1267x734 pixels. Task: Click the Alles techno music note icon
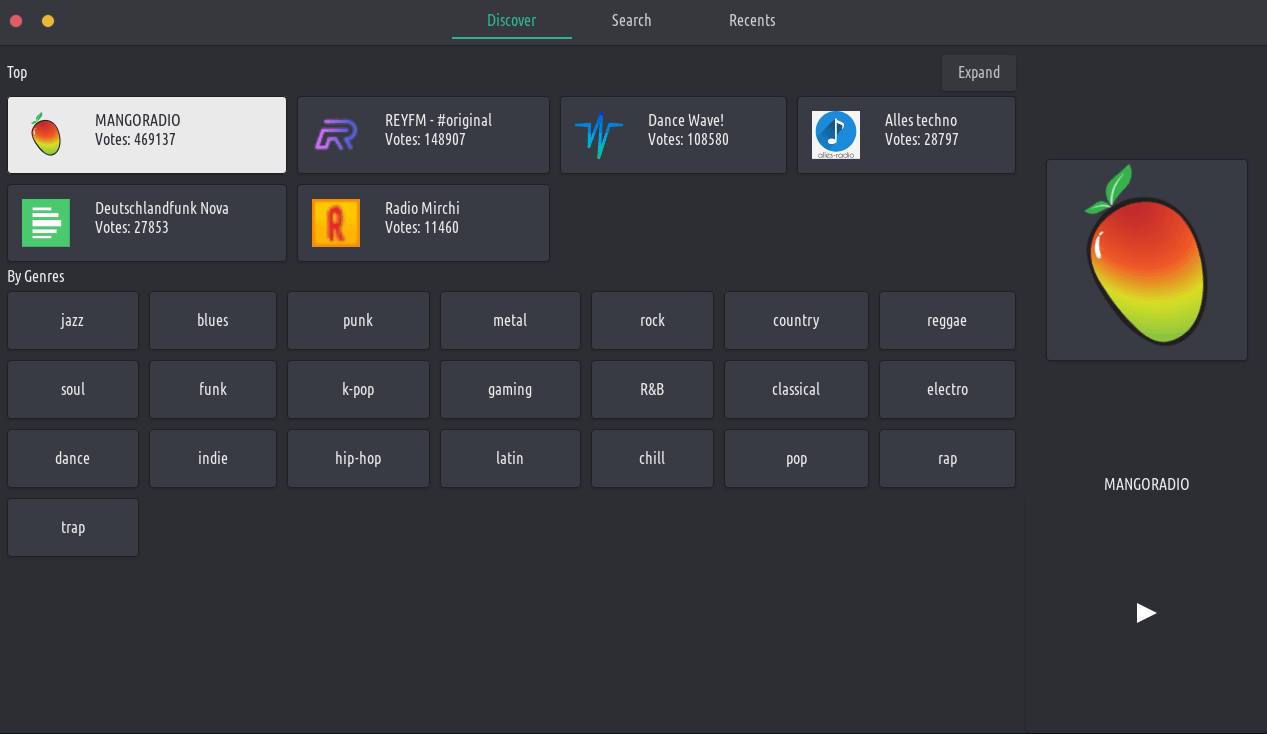pyautogui.click(x=836, y=134)
